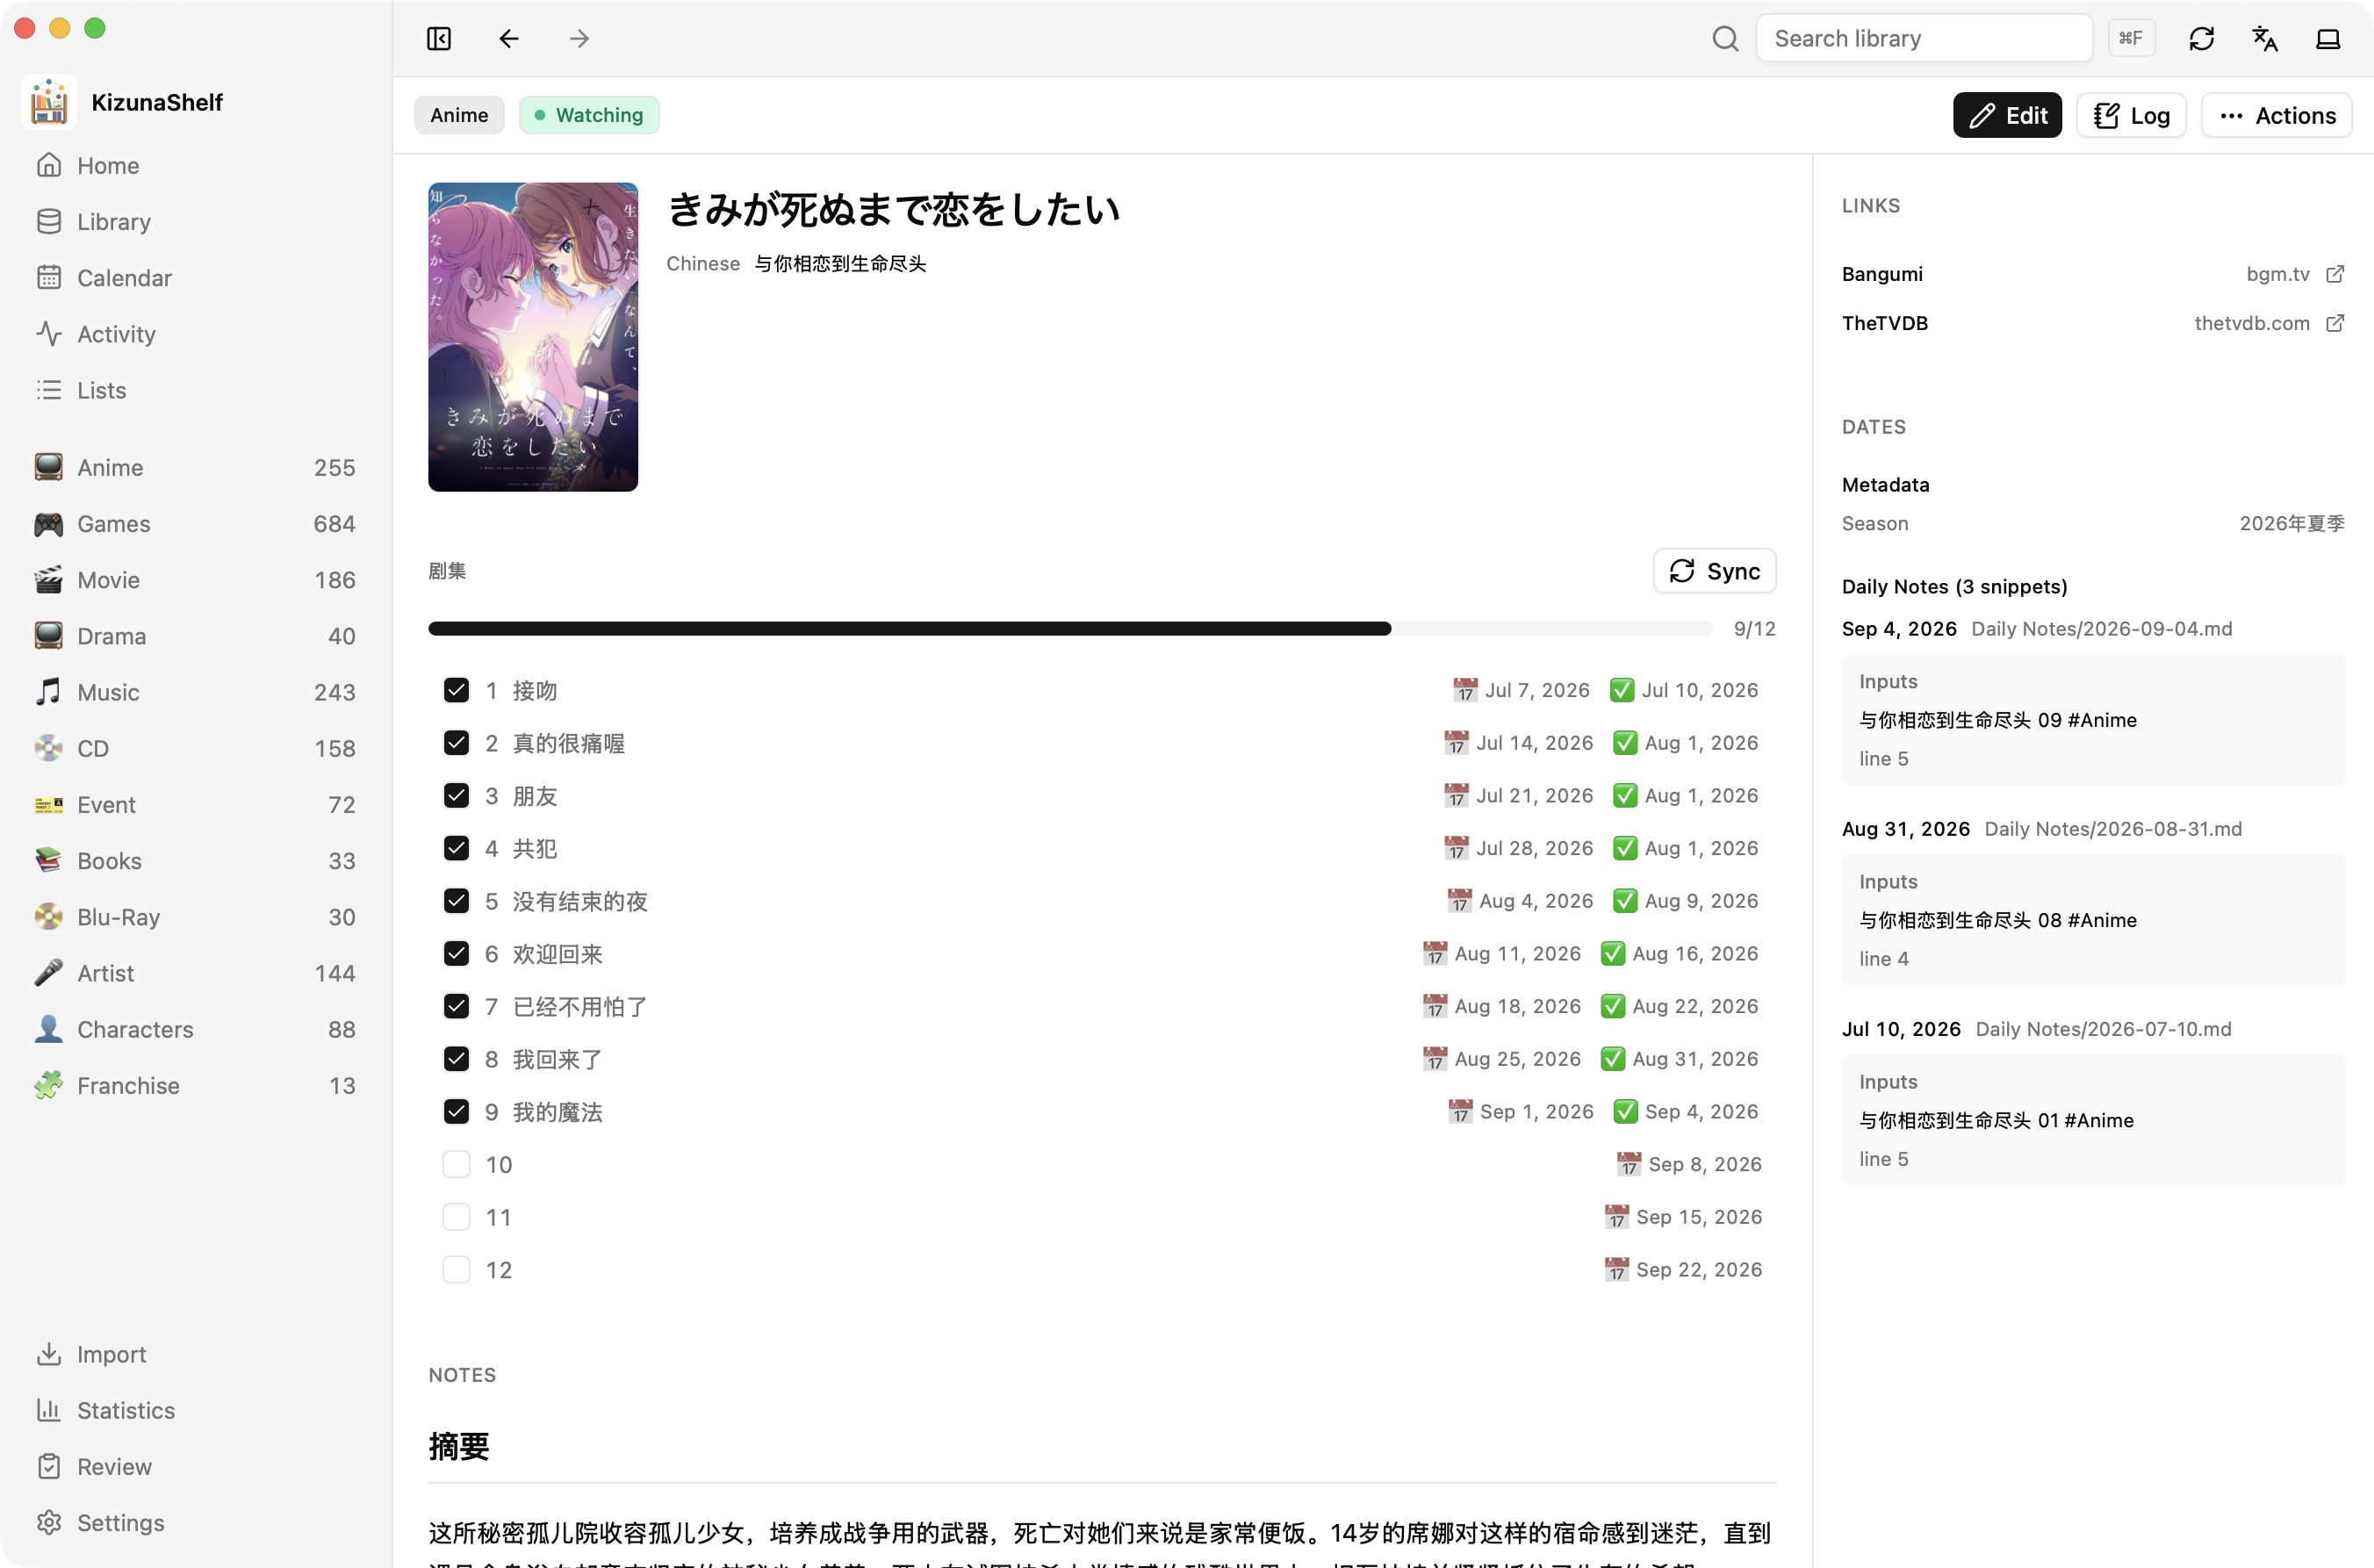Click the search magnifier icon
Screen dimensions: 2374x1568
tap(1725, 38)
